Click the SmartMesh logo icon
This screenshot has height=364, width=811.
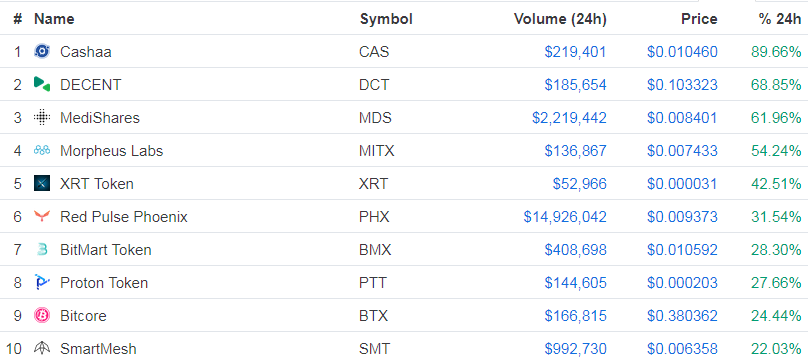[x=42, y=348]
